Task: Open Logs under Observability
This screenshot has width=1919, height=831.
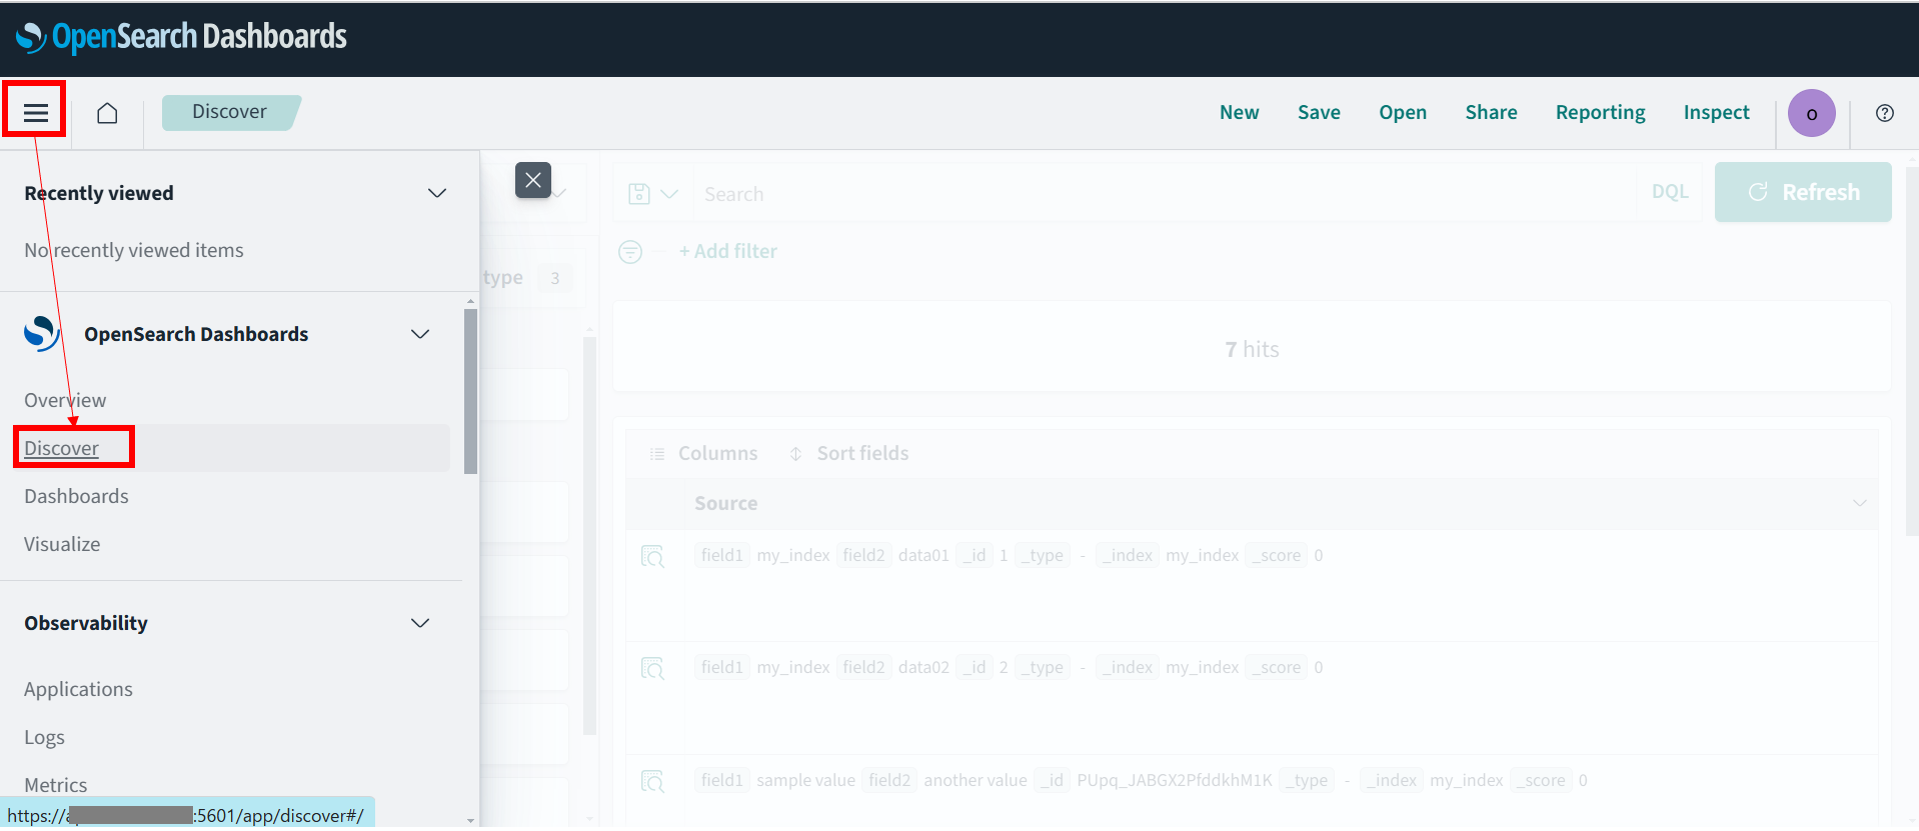Action: click(44, 737)
